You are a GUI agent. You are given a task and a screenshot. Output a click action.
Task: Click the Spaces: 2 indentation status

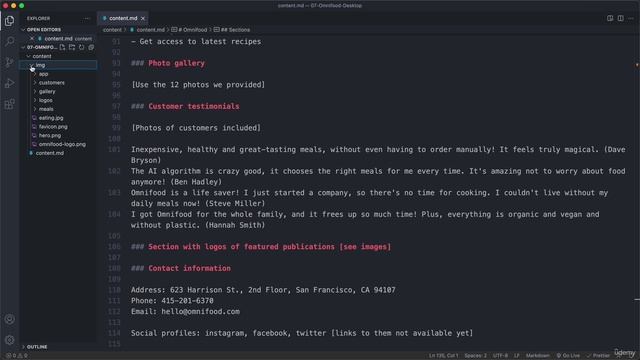tap(475, 356)
